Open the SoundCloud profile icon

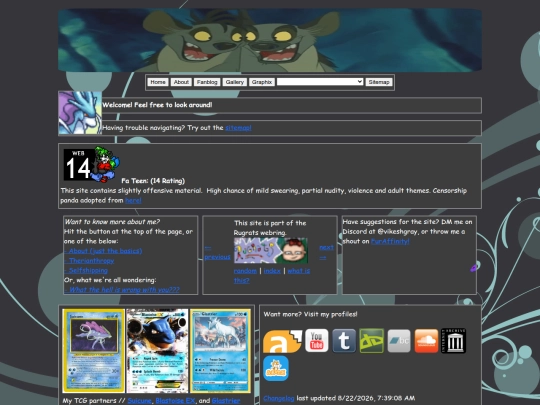coord(426,341)
